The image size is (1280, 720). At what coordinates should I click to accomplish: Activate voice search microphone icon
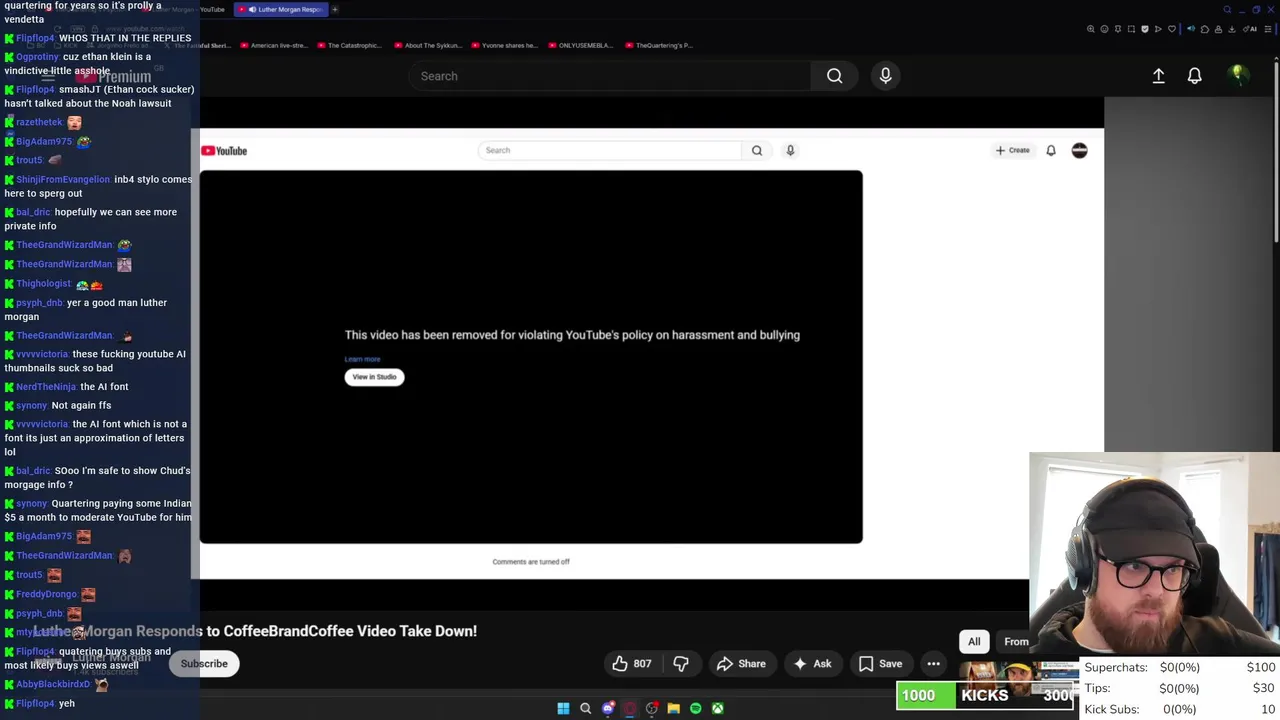coord(885,76)
